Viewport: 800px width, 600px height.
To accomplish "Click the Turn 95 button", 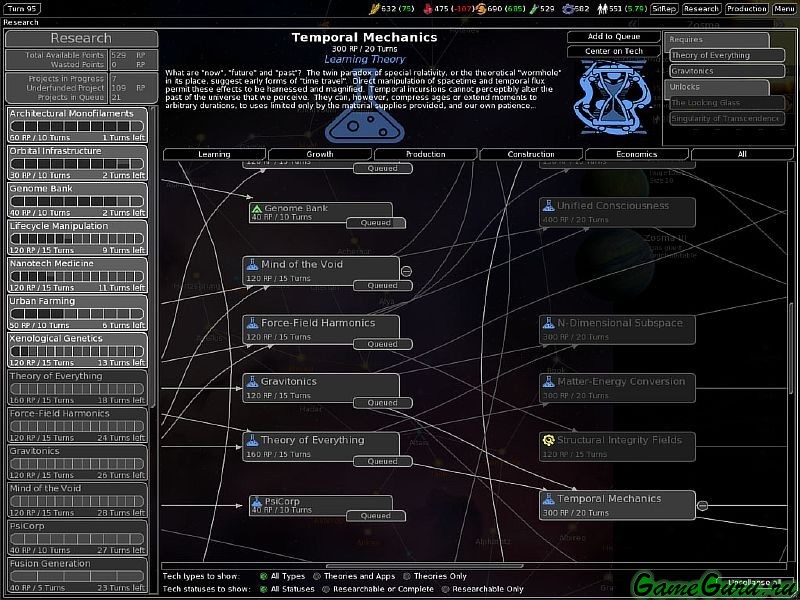I will (23, 9).
